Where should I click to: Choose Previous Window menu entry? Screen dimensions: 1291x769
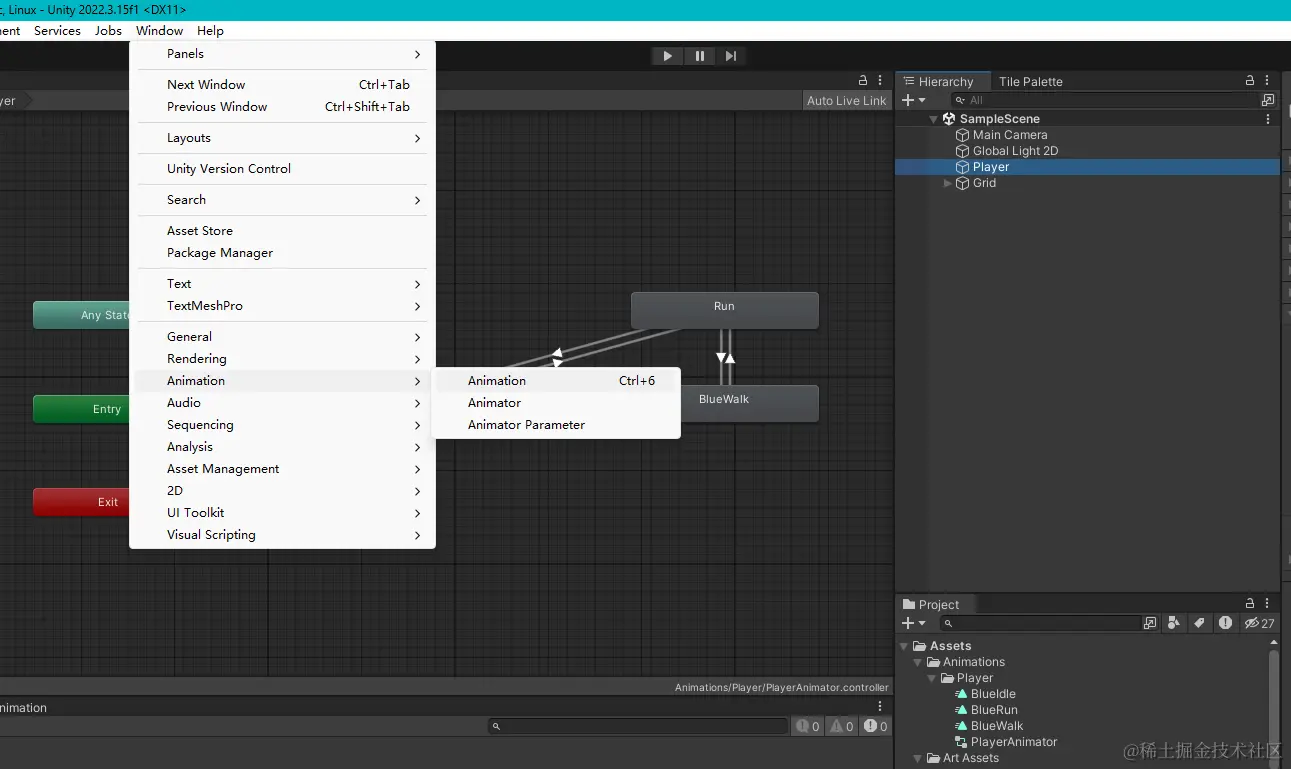(282, 107)
